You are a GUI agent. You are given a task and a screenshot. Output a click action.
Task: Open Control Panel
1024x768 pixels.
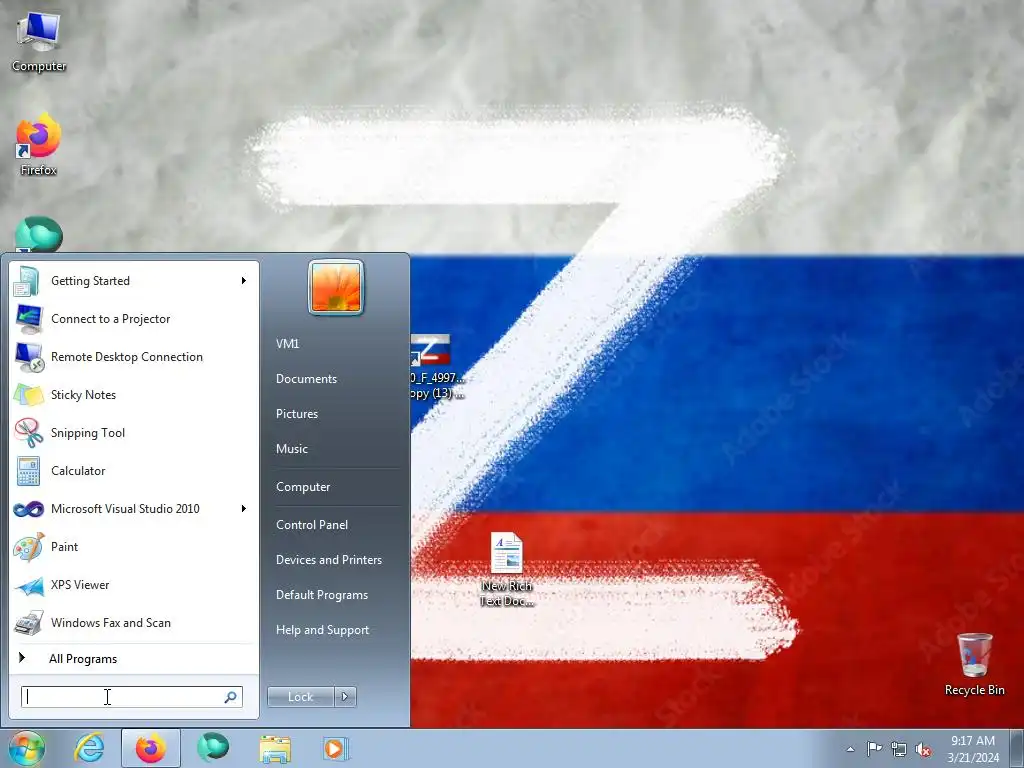pyautogui.click(x=312, y=525)
